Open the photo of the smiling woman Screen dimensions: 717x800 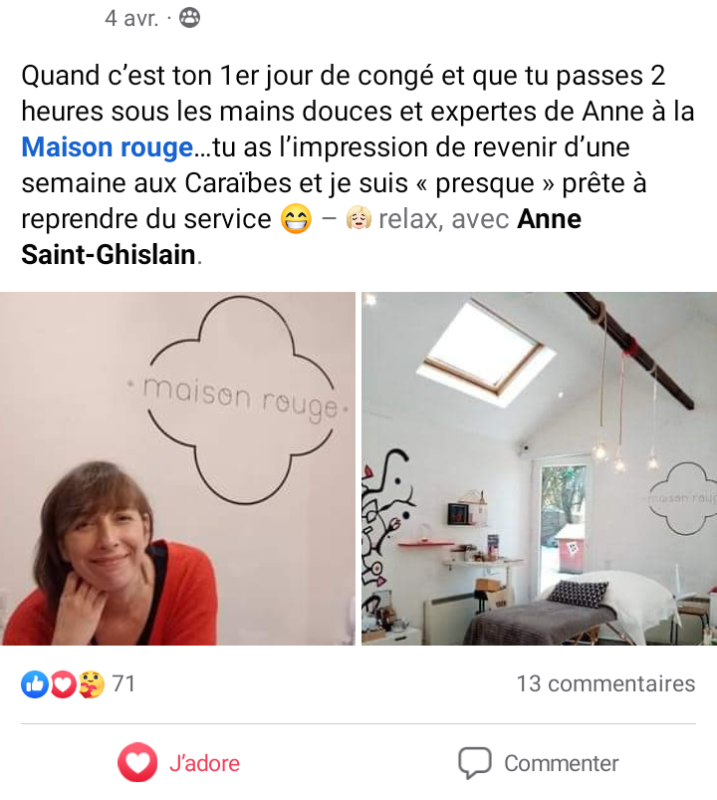pos(177,468)
